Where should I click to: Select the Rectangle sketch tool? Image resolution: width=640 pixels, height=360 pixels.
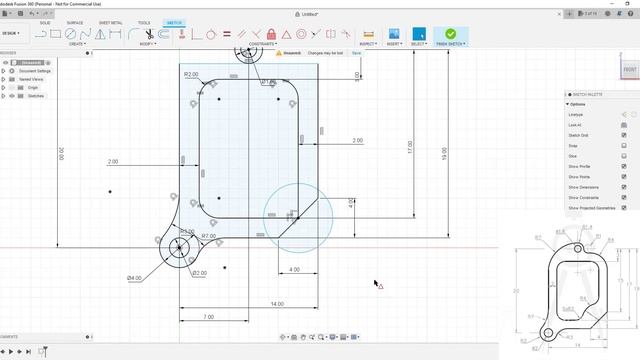(56, 34)
